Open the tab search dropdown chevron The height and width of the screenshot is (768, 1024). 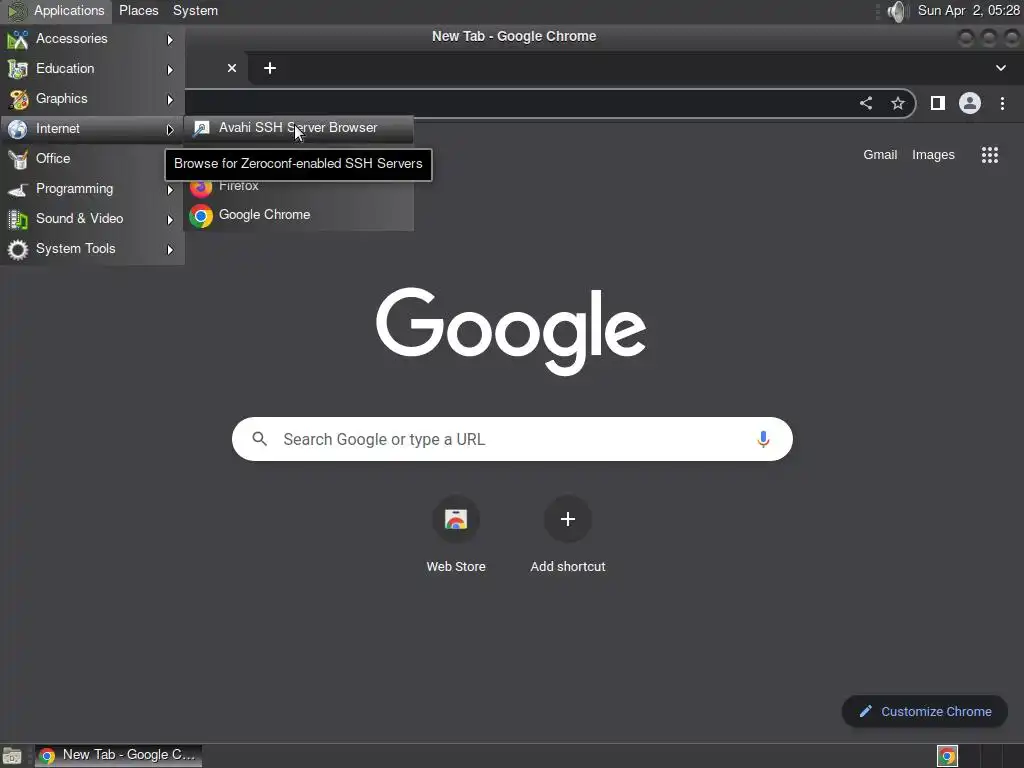tap(1000, 68)
